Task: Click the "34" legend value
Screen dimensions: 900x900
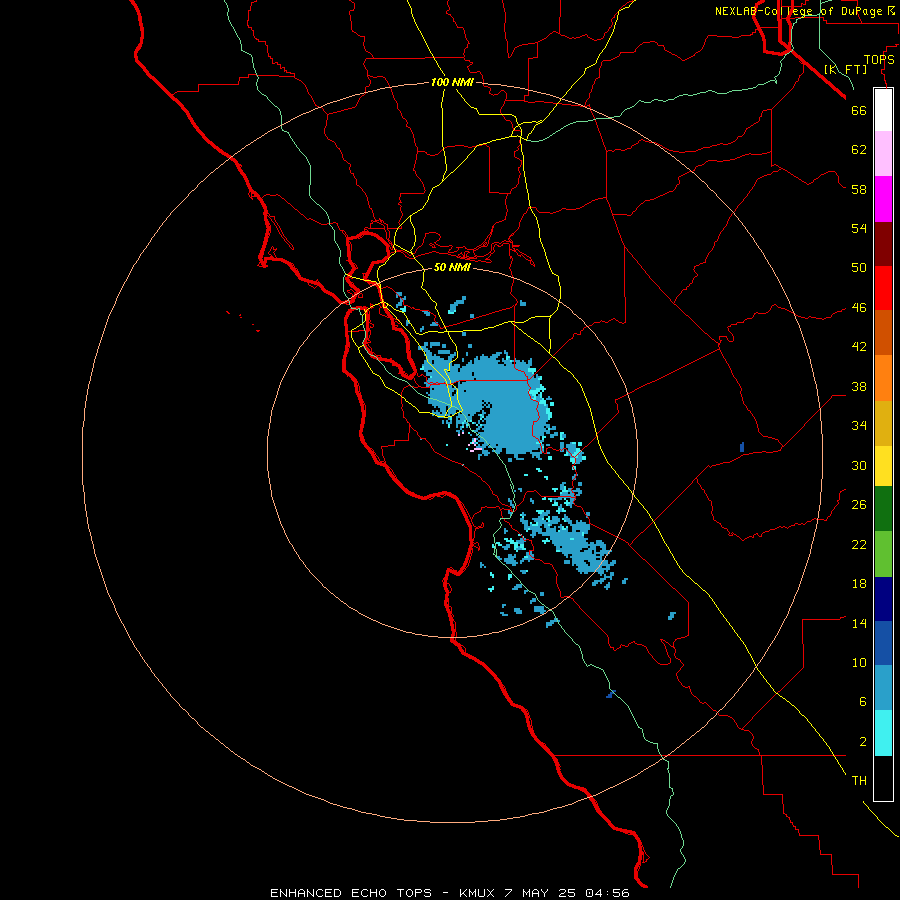Action: (x=859, y=426)
